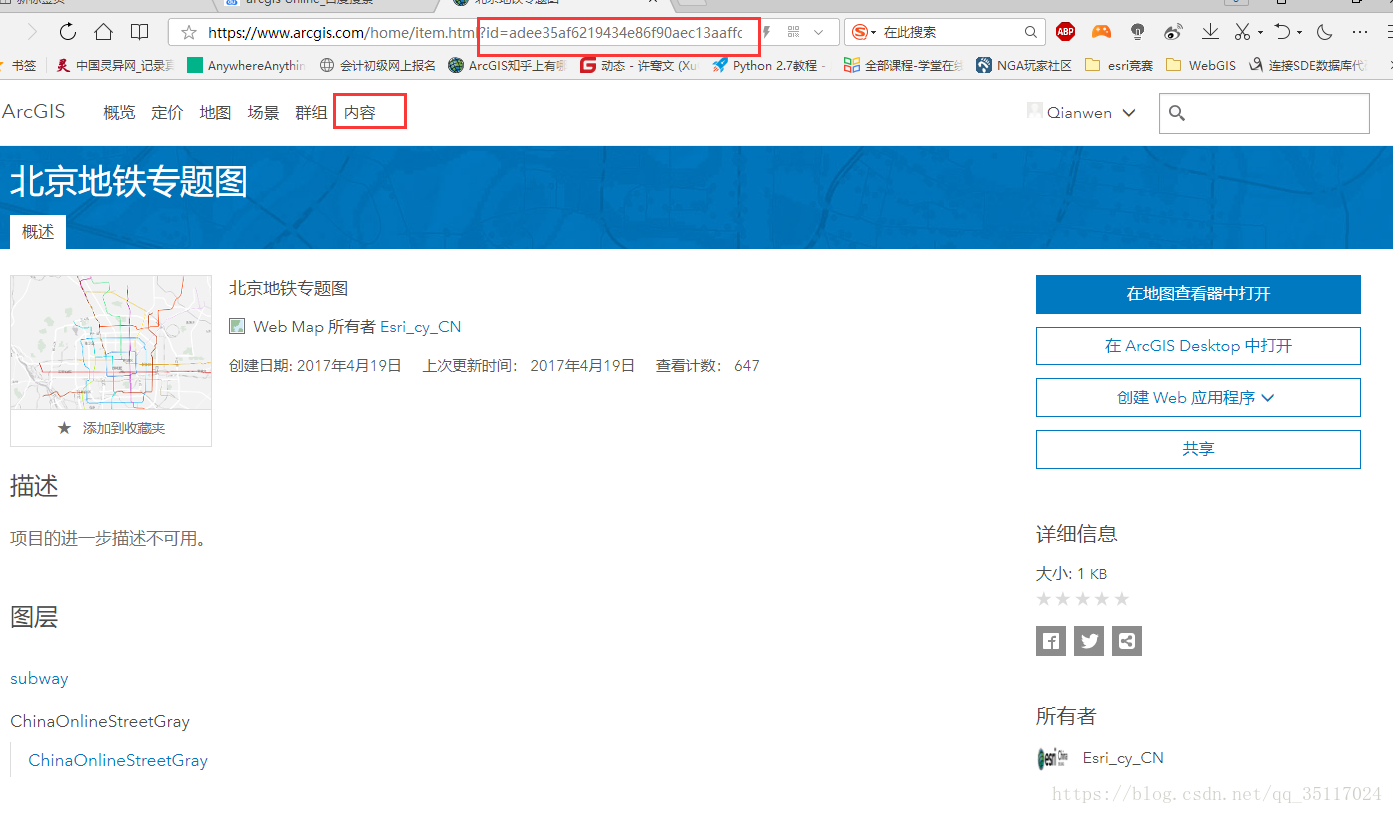1393x814 pixels.
Task: Show the QR code icon in address bar
Action: (x=793, y=32)
